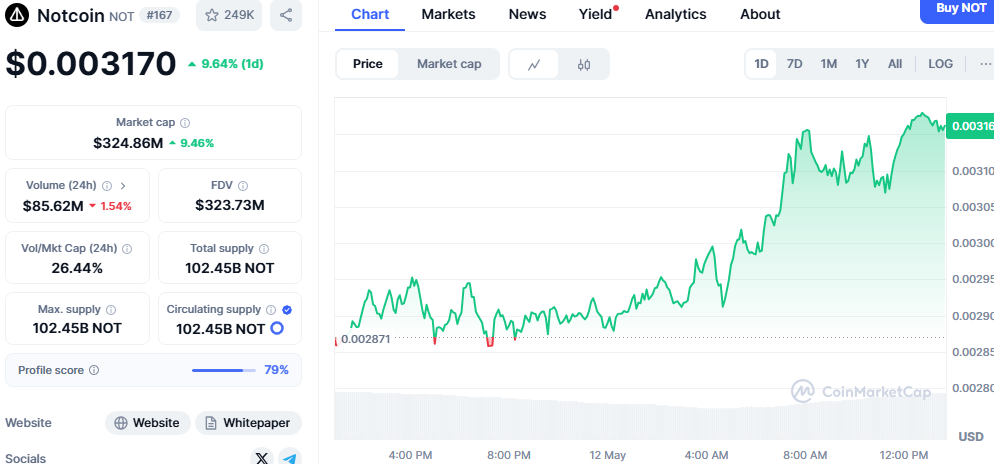The width and height of the screenshot is (994, 464).
Task: Open the Yield tab
Action: [x=596, y=14]
